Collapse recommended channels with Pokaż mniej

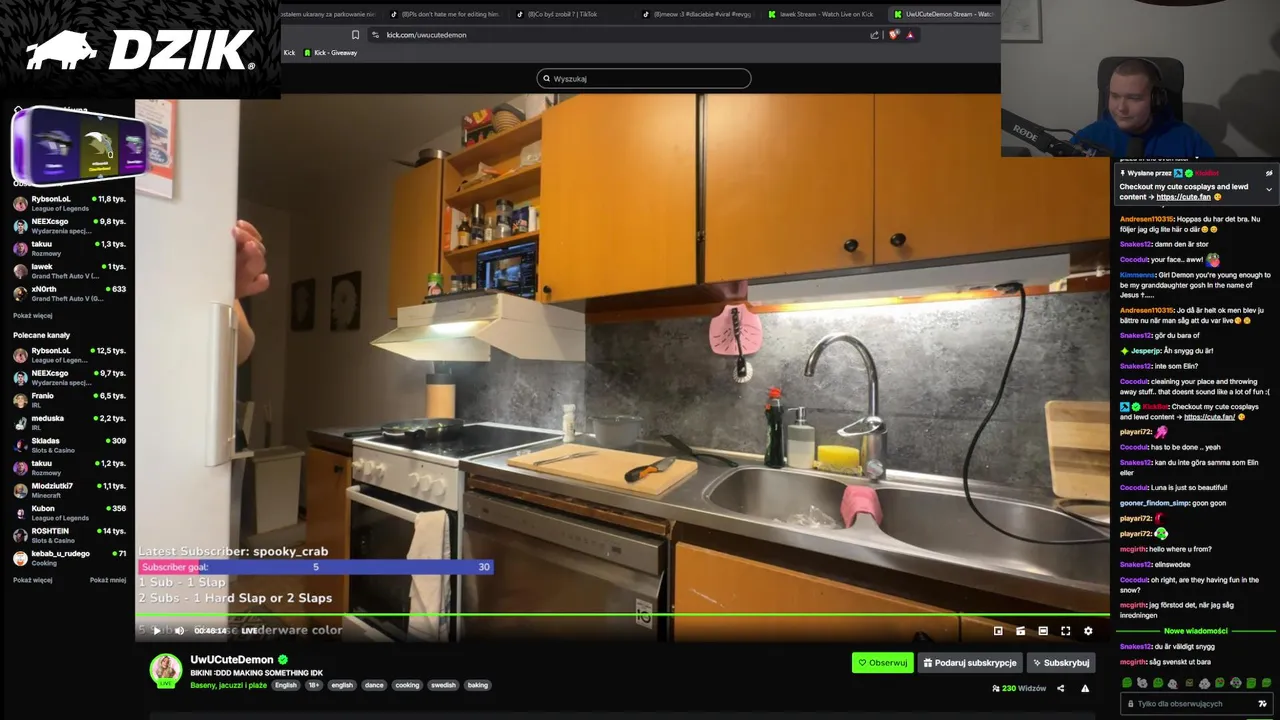click(108, 580)
